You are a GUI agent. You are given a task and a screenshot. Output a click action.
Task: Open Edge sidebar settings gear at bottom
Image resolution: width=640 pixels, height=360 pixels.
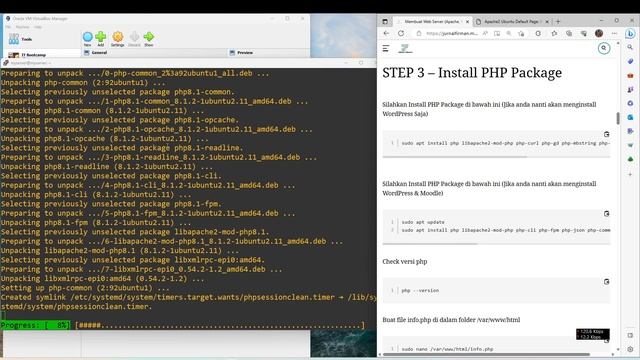tap(630, 349)
